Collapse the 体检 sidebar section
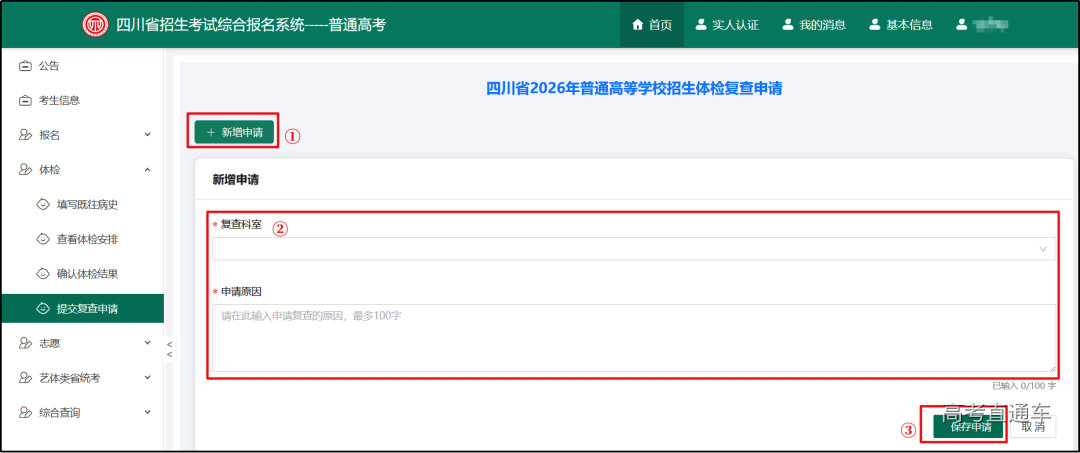The width and height of the screenshot is (1080, 453). [147, 170]
